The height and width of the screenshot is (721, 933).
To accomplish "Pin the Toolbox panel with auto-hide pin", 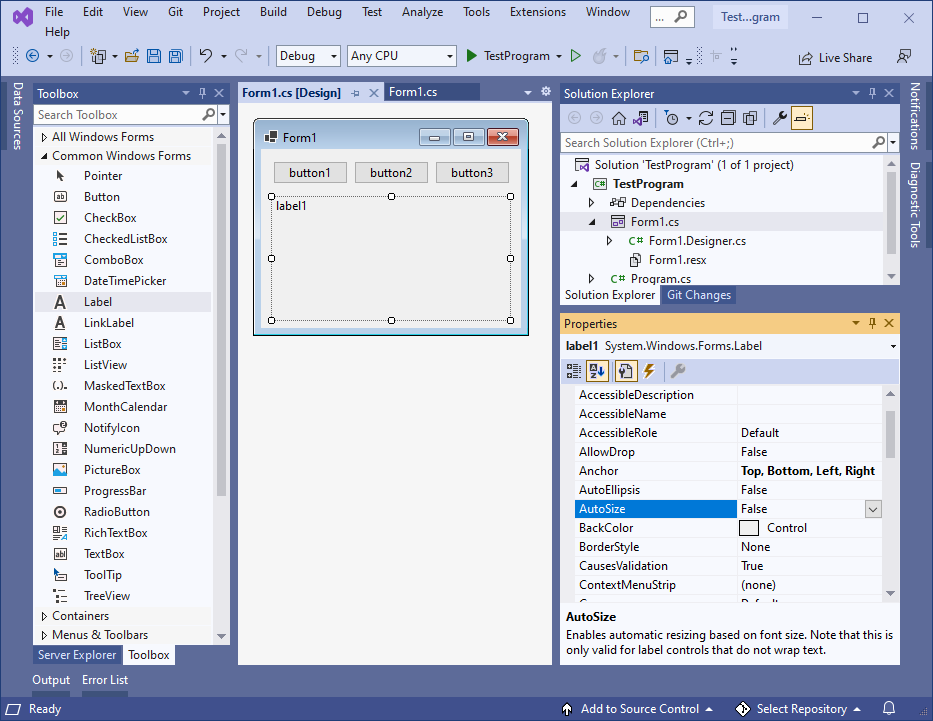I will click(202, 93).
